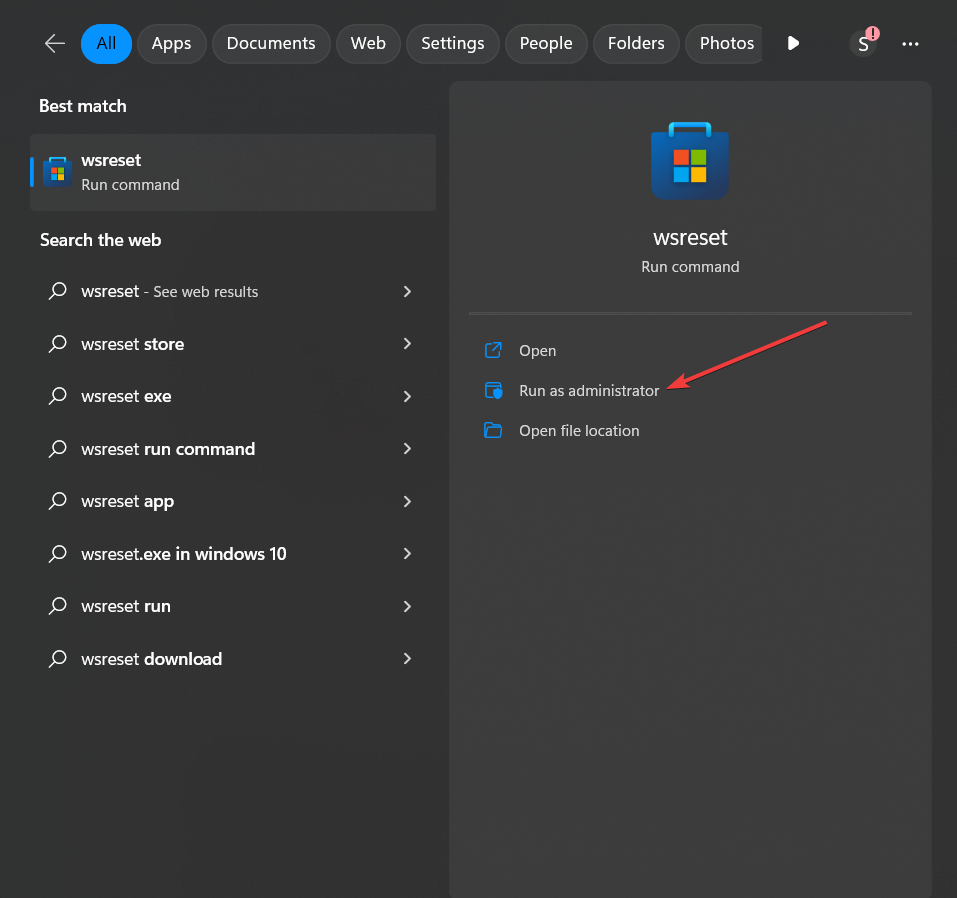
Task: Click the 'wsreset' title in preview pane
Action: click(x=690, y=237)
